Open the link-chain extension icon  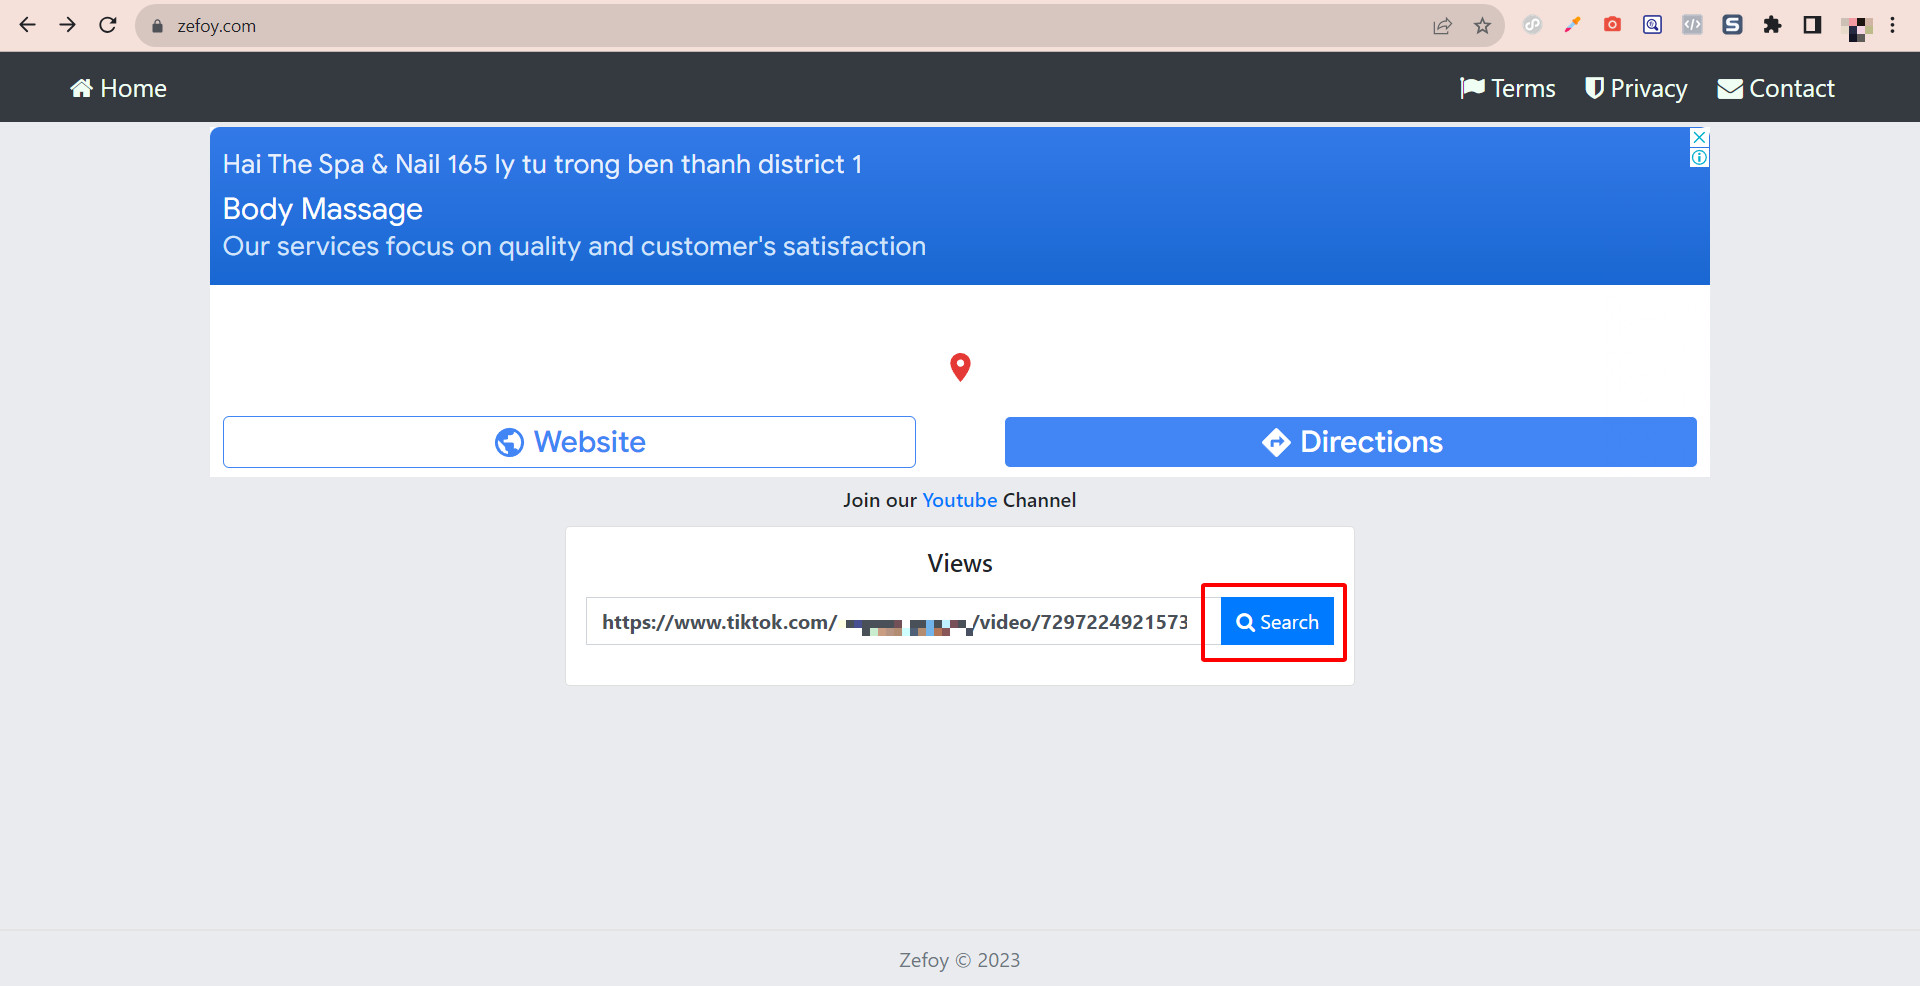point(1532,25)
